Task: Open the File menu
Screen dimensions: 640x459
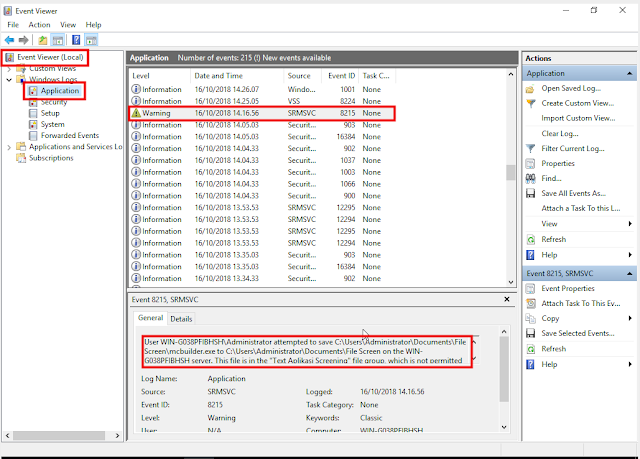Action: click(x=13, y=25)
